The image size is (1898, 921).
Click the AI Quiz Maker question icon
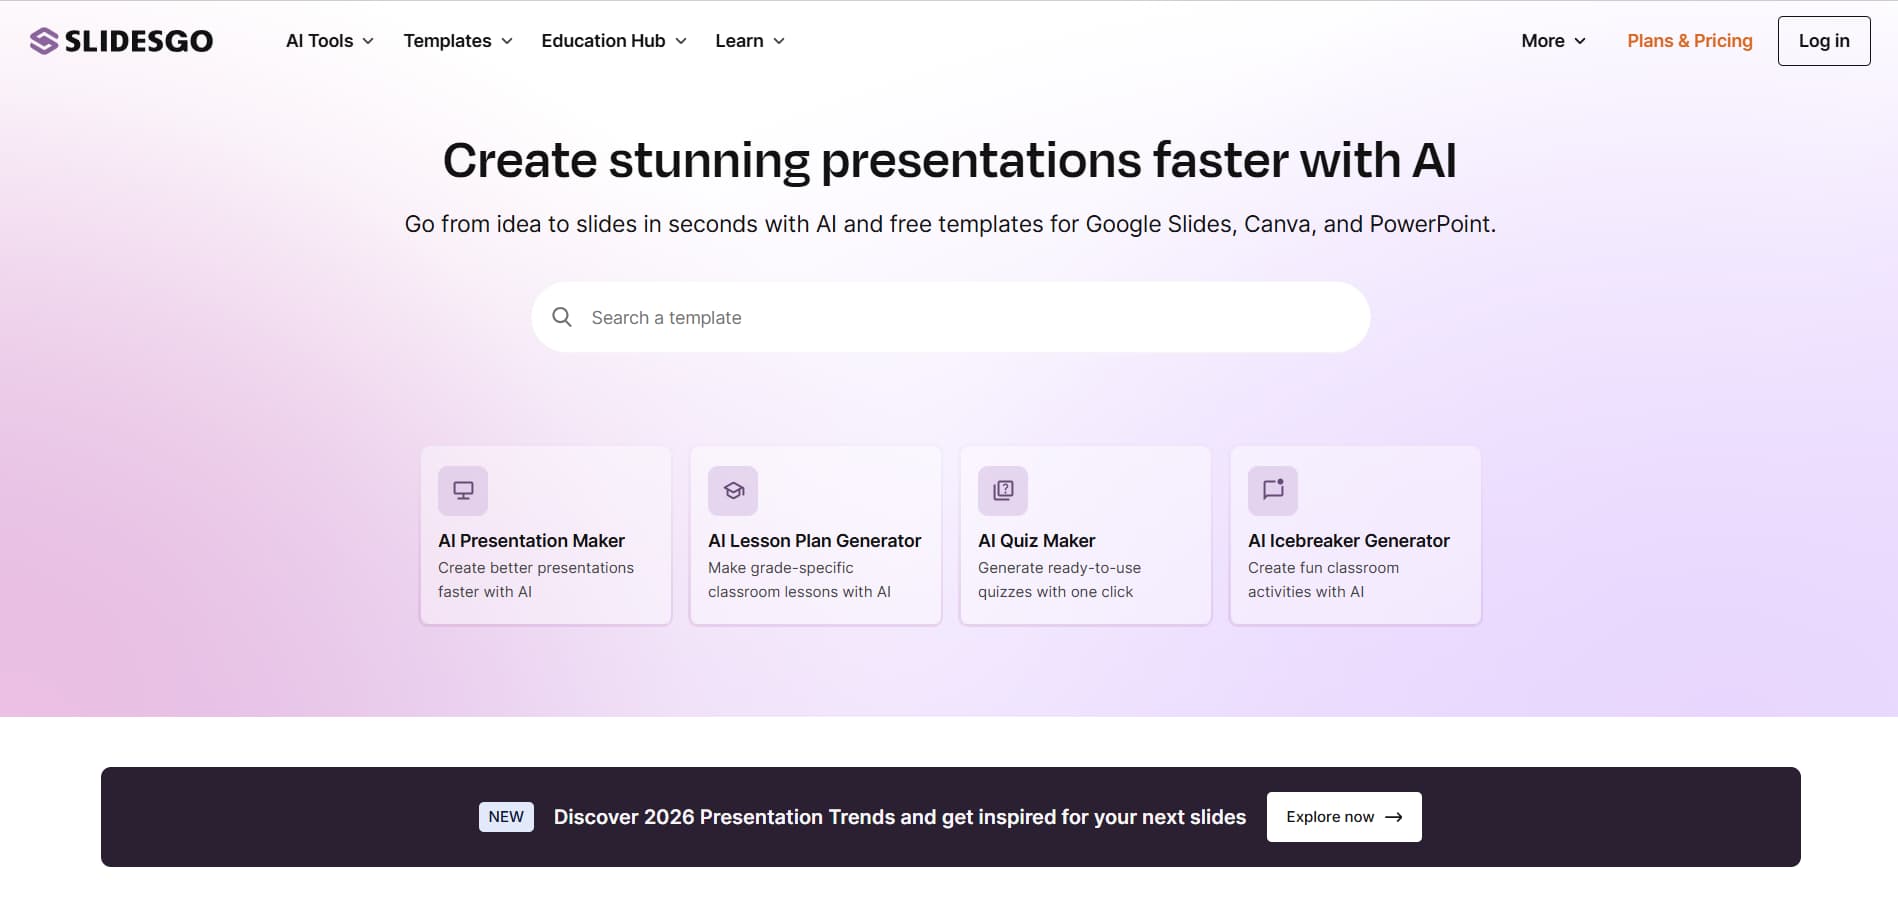[x=1003, y=490]
